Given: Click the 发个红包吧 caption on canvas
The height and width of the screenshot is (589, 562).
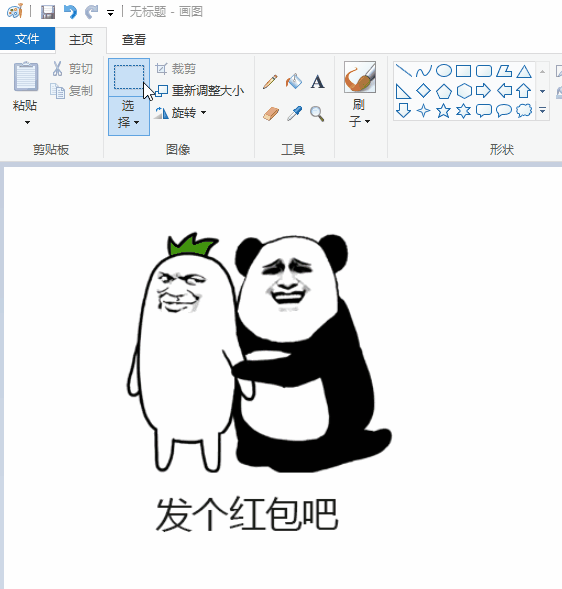Looking at the screenshot, I should click(247, 514).
